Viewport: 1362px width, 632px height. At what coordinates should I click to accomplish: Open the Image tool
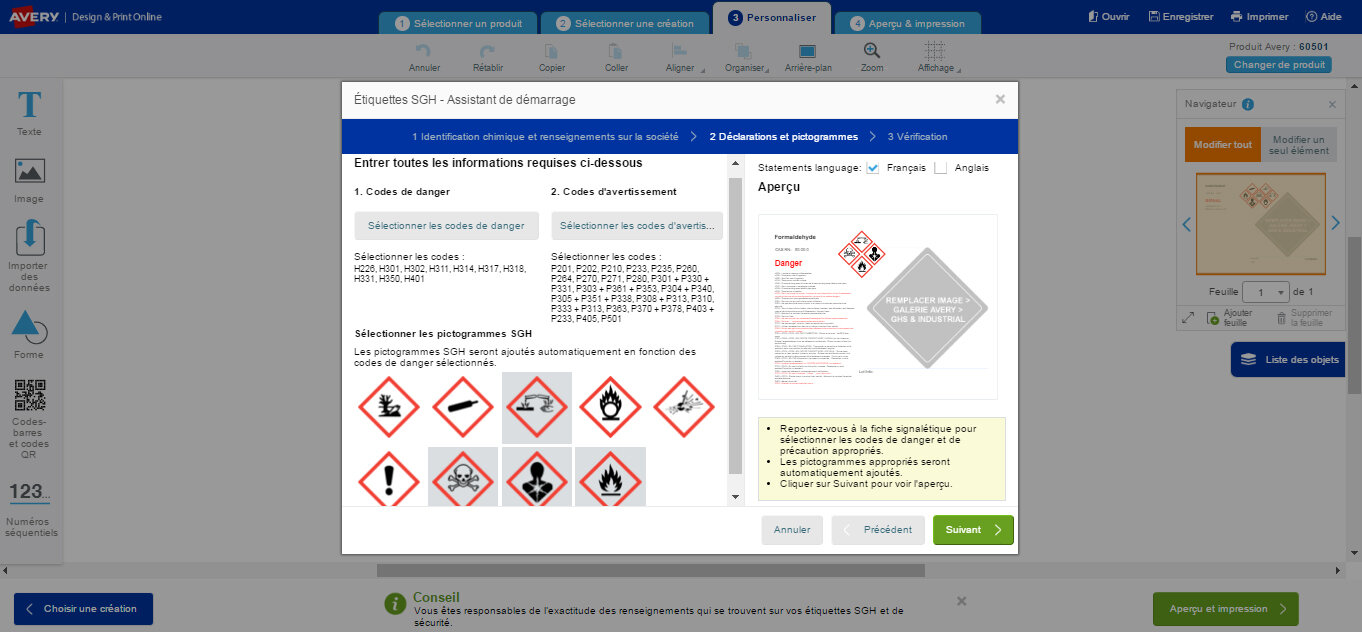pos(30,180)
